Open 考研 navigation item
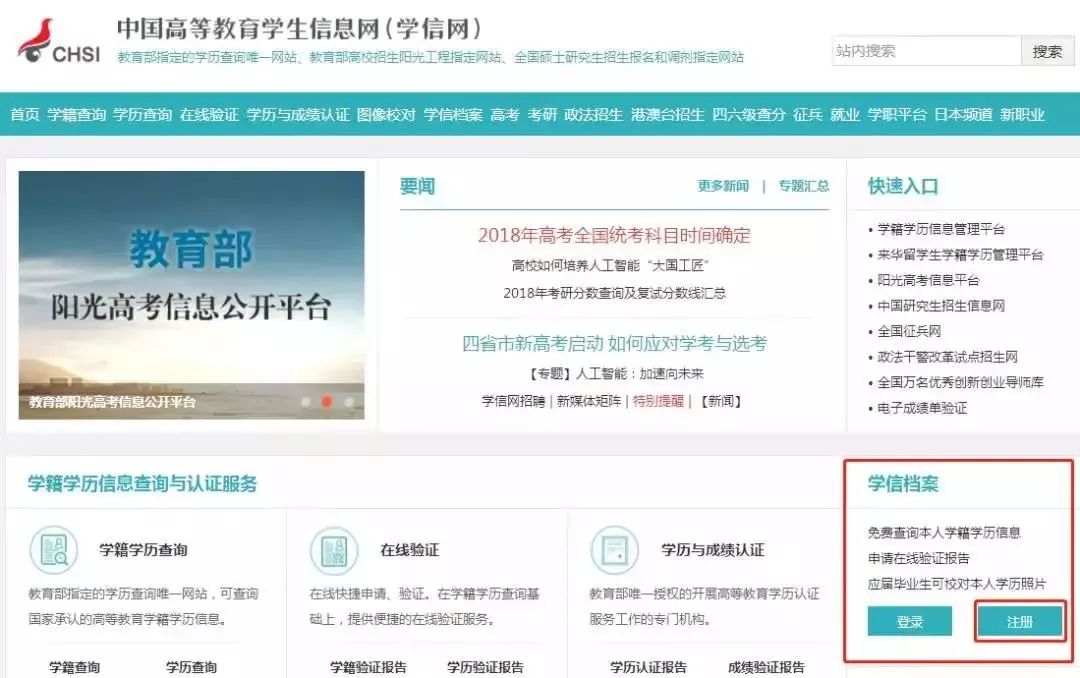 click(x=542, y=114)
